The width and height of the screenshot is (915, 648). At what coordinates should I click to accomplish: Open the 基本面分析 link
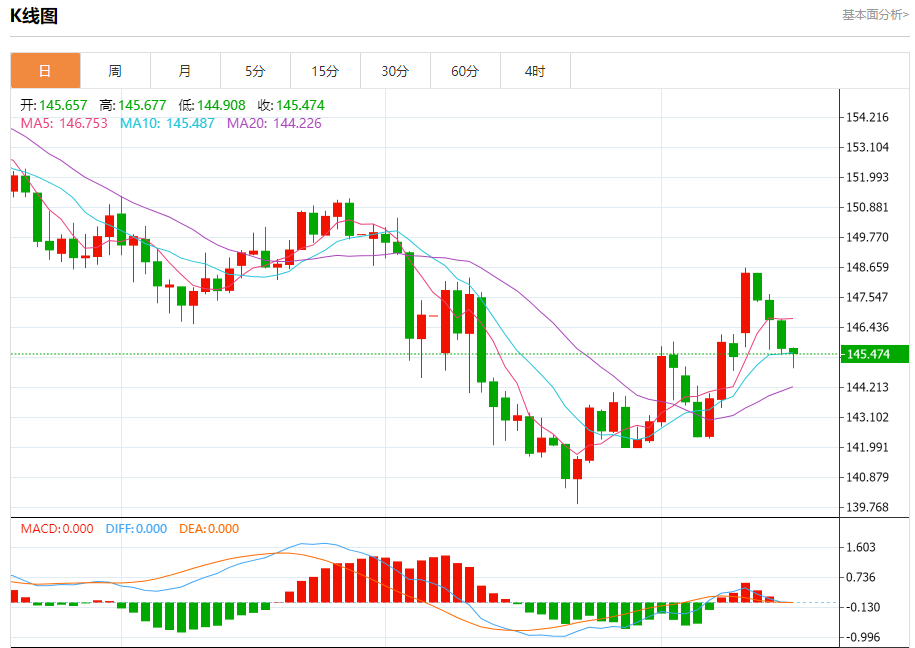click(x=875, y=15)
